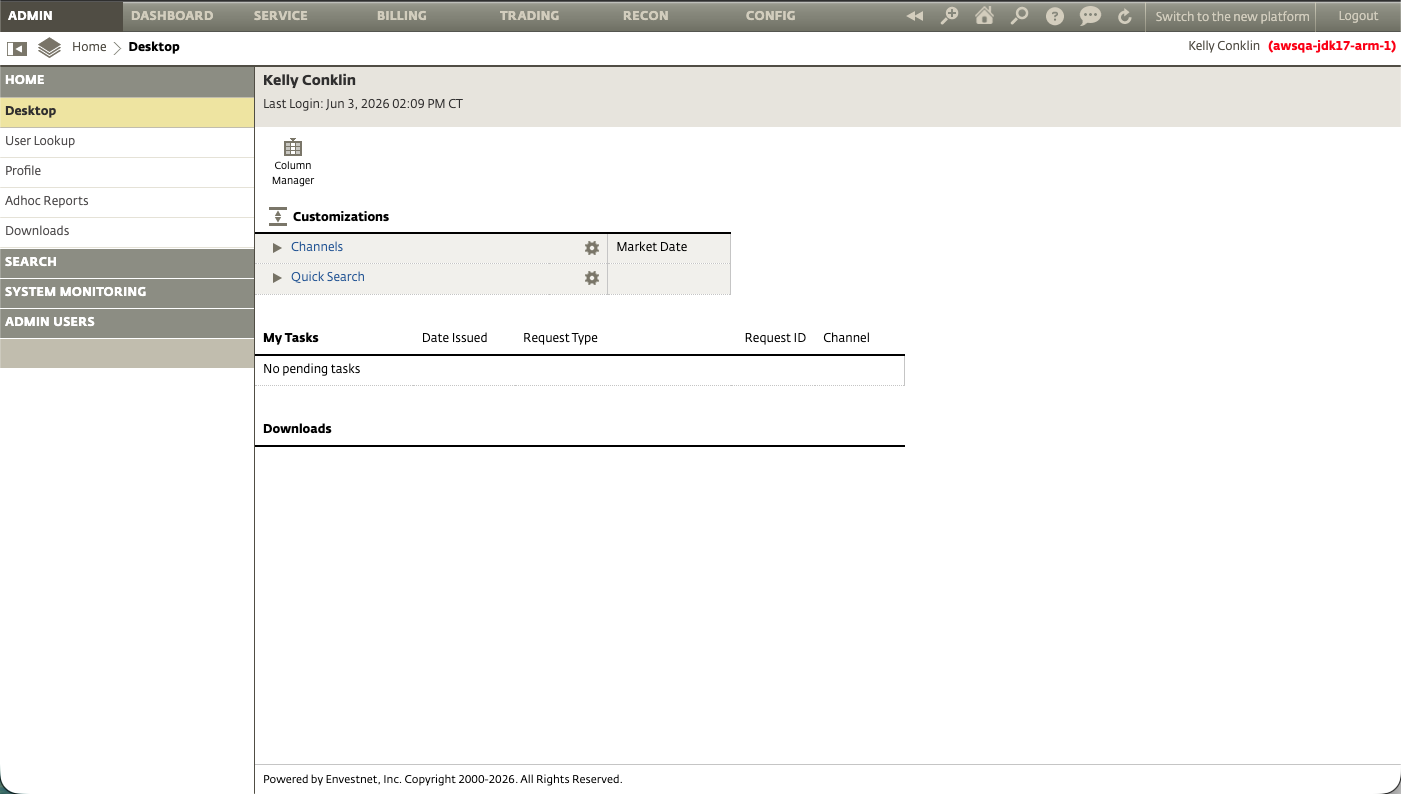Collapse the Customizations section icon

pyautogui.click(x=278, y=216)
